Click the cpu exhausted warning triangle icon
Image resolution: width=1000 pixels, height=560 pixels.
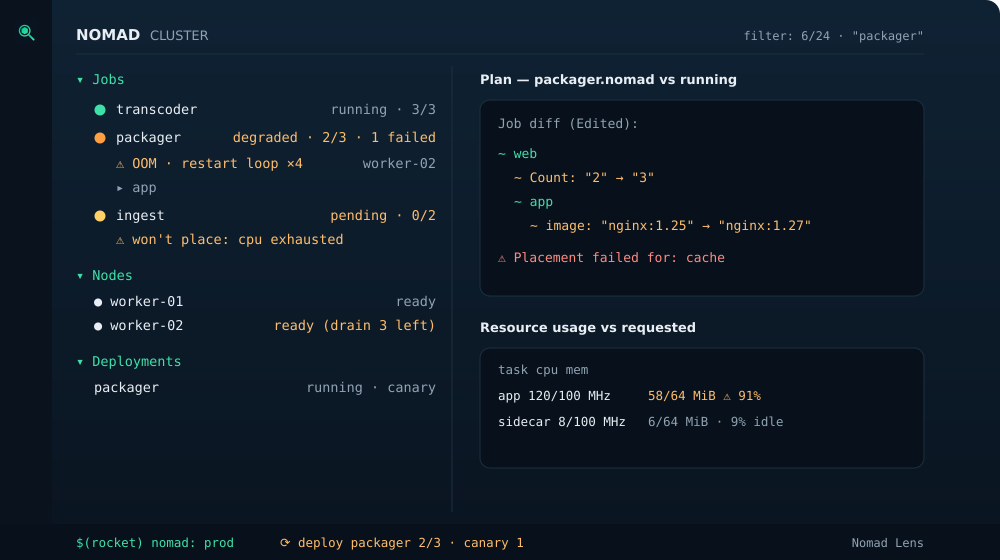[120, 240]
